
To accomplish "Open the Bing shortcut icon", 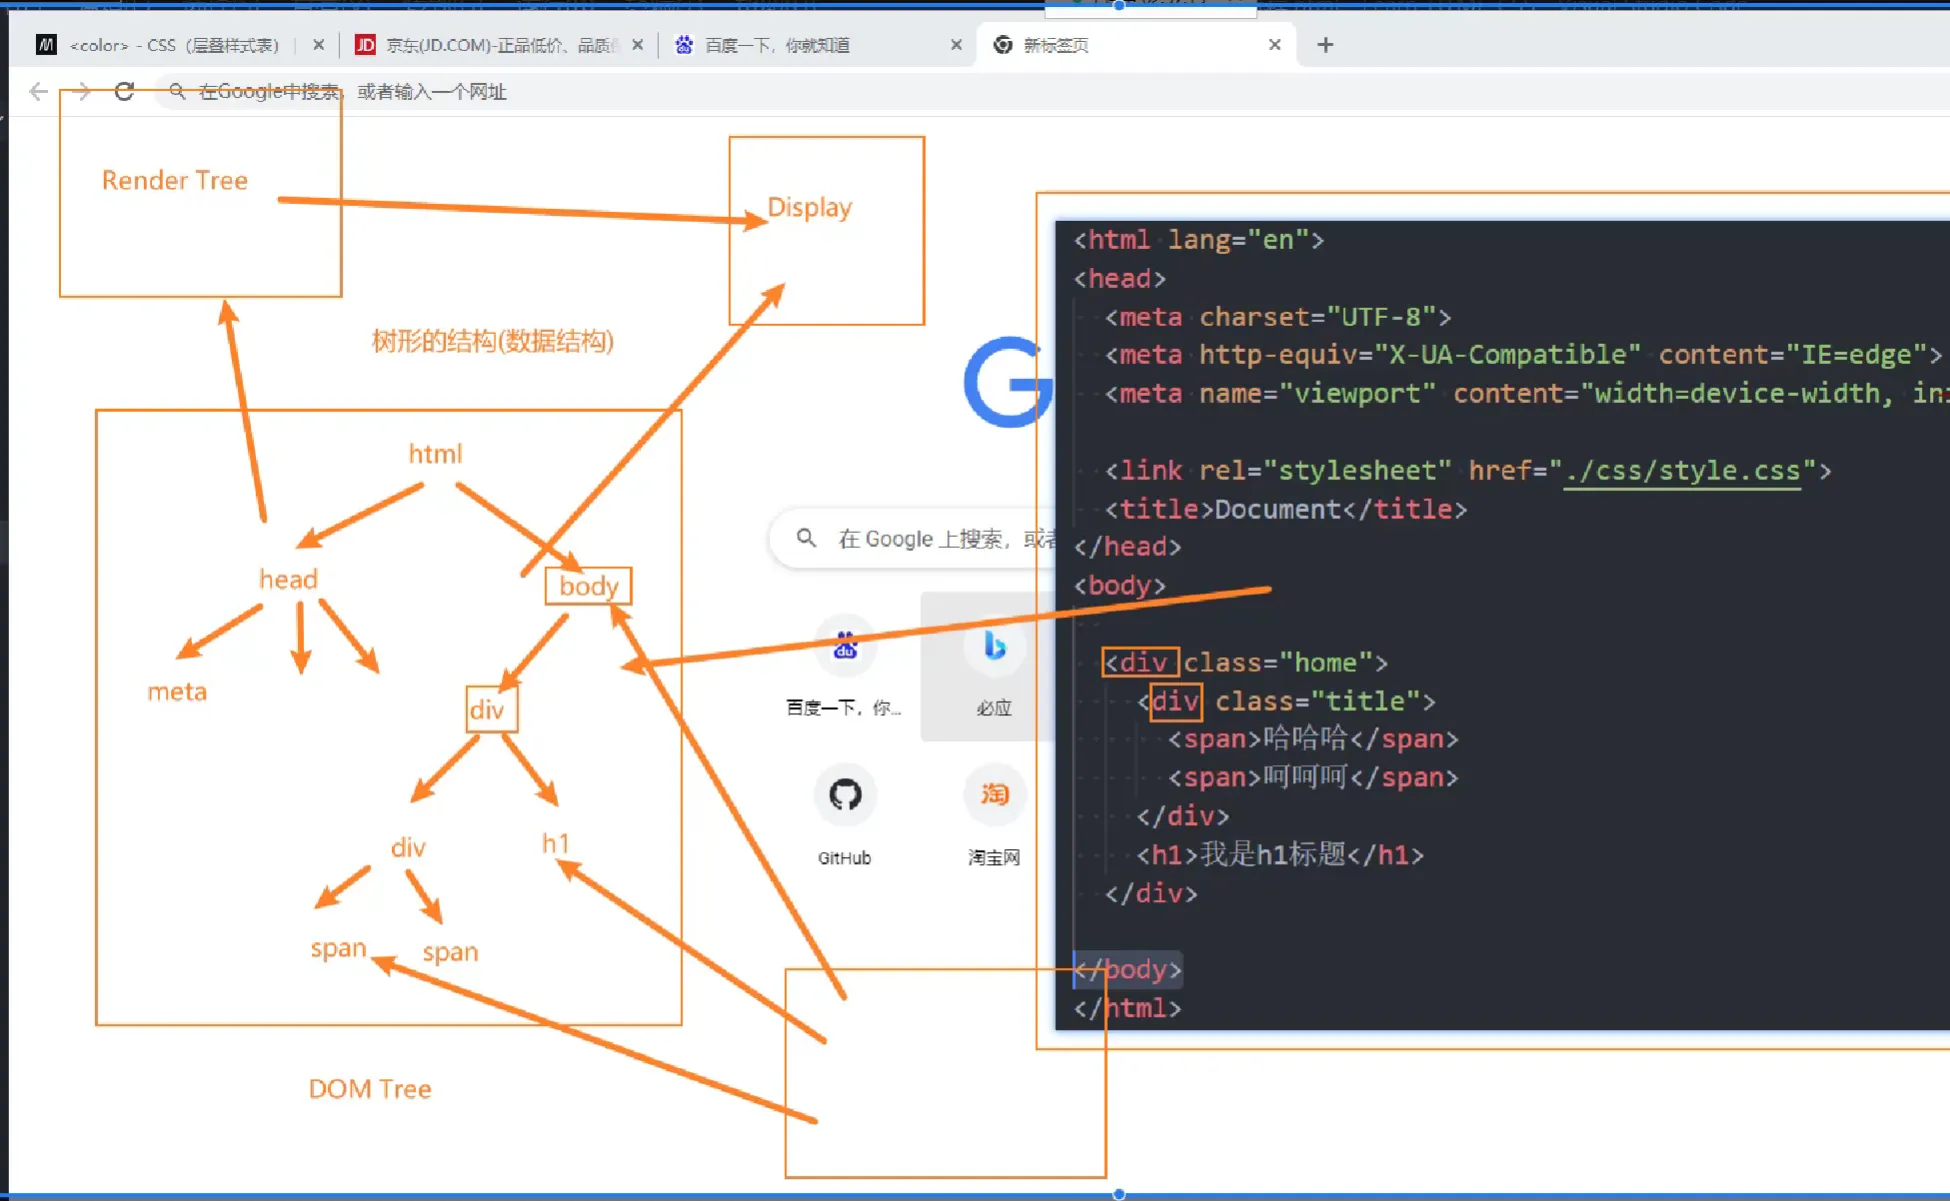I will coord(993,648).
